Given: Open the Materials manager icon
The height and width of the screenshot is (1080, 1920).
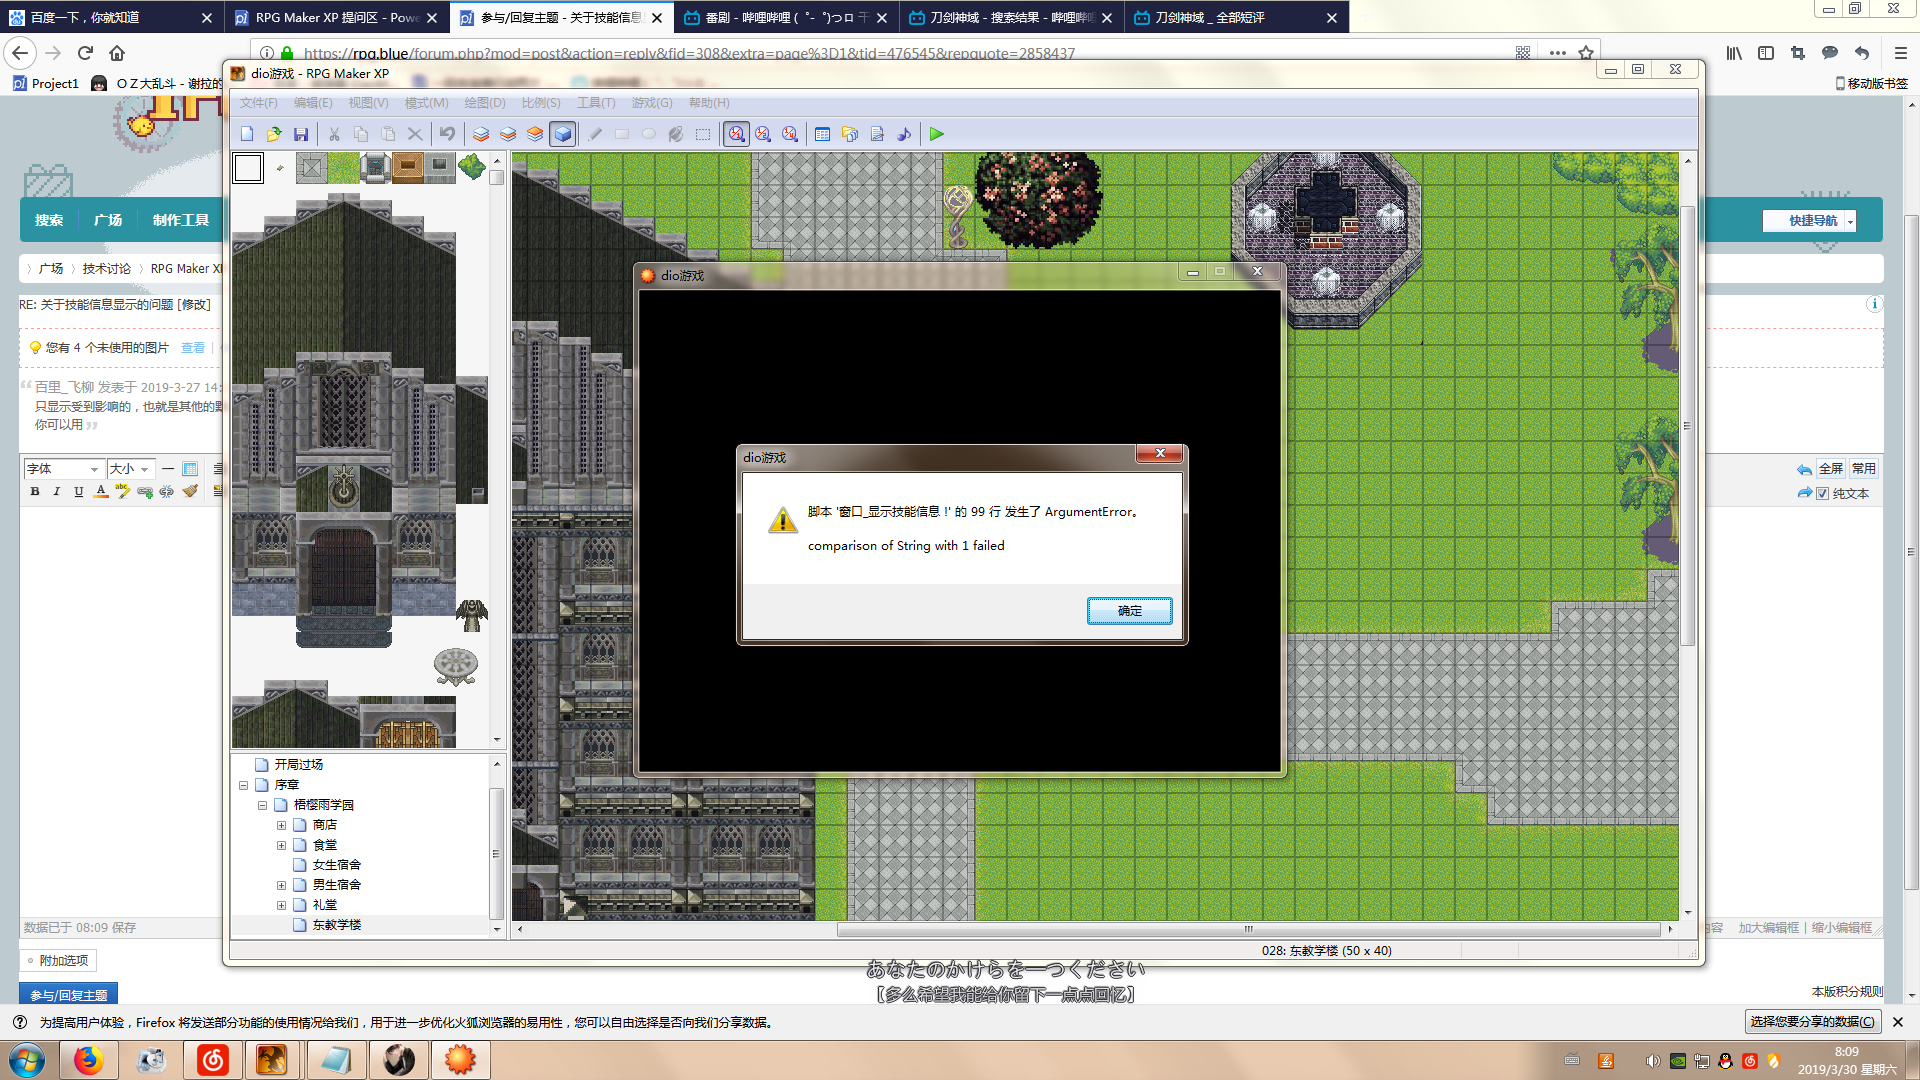Looking at the screenshot, I should pos(849,134).
